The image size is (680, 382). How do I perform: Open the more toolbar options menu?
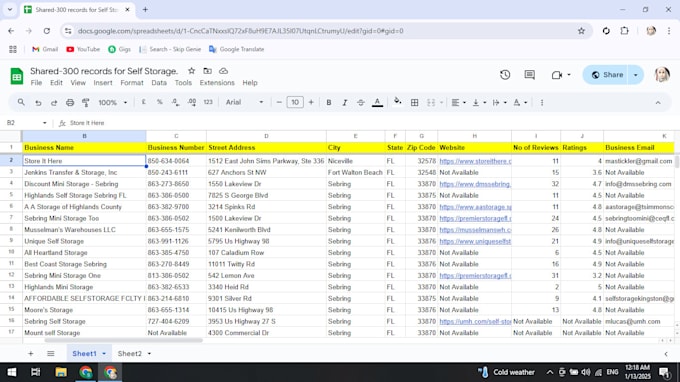542,103
